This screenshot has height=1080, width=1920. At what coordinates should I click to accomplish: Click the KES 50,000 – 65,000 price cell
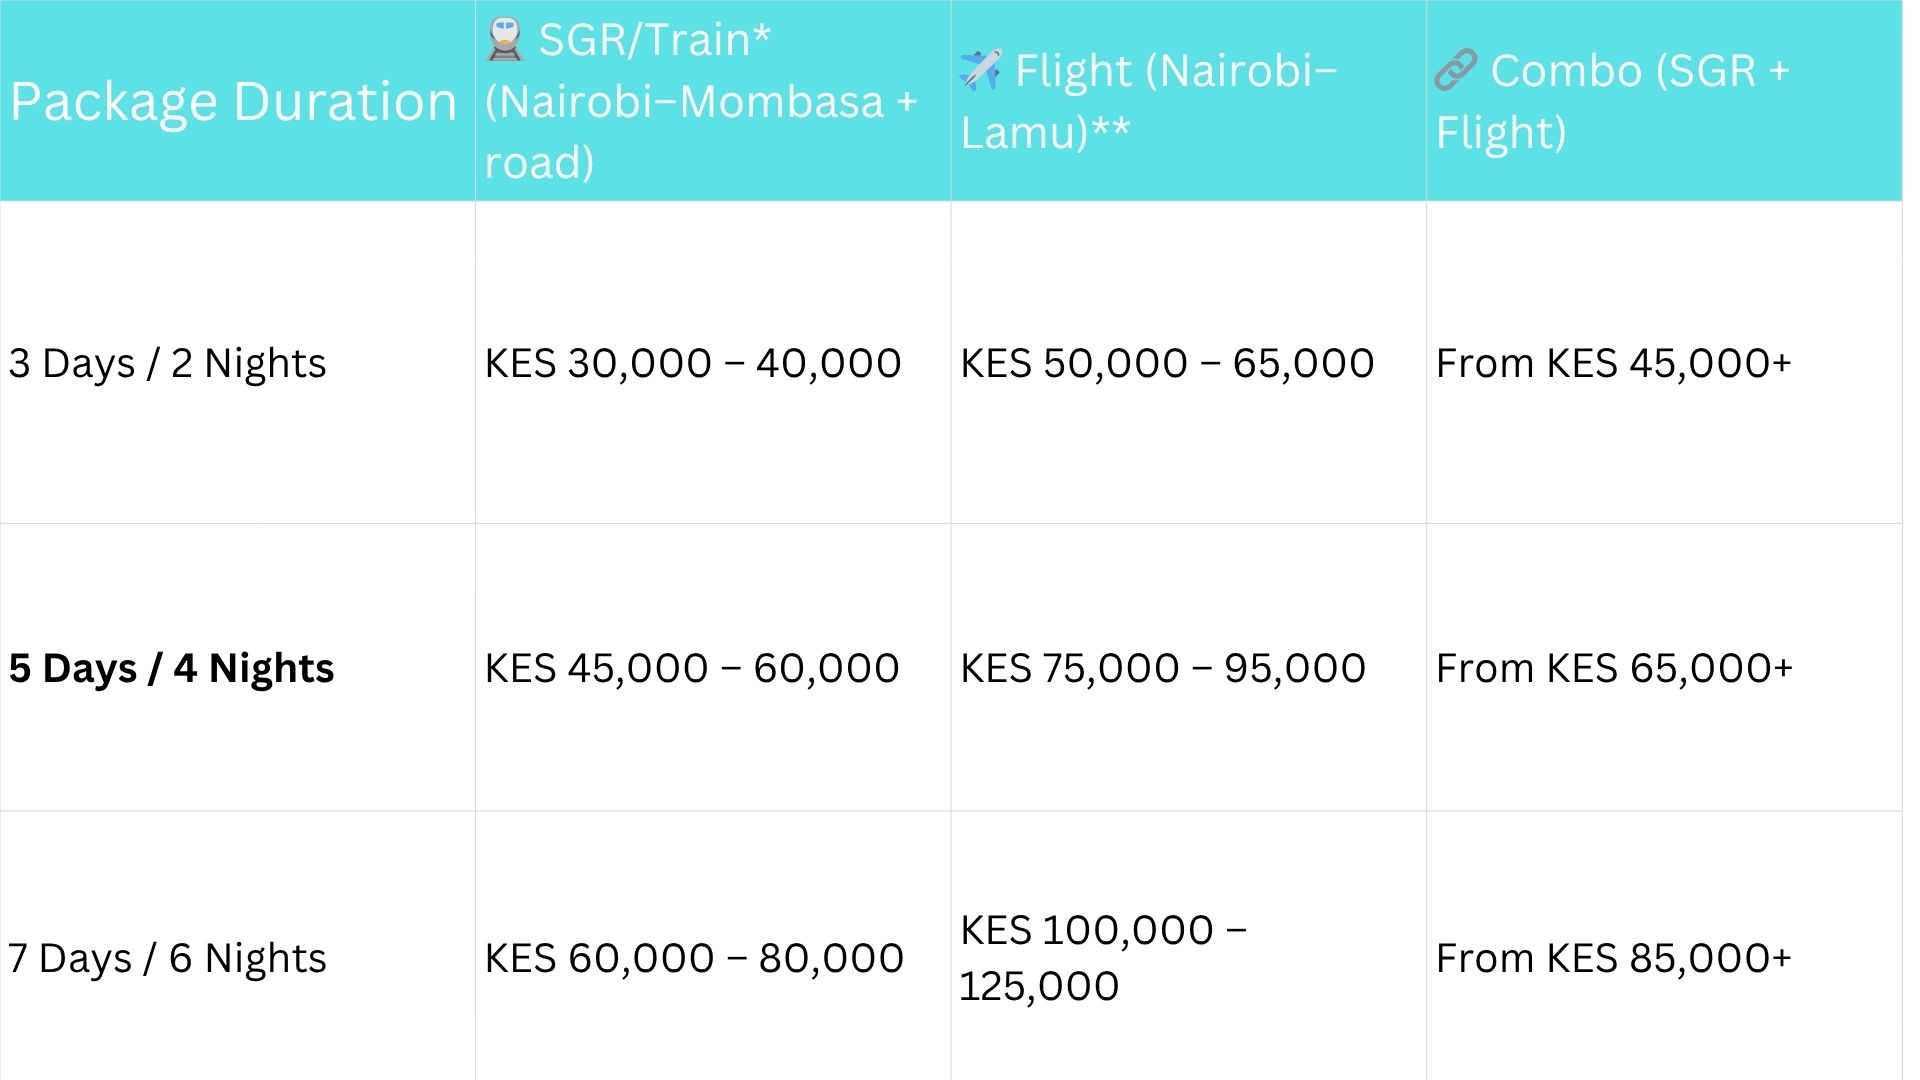1167,363
